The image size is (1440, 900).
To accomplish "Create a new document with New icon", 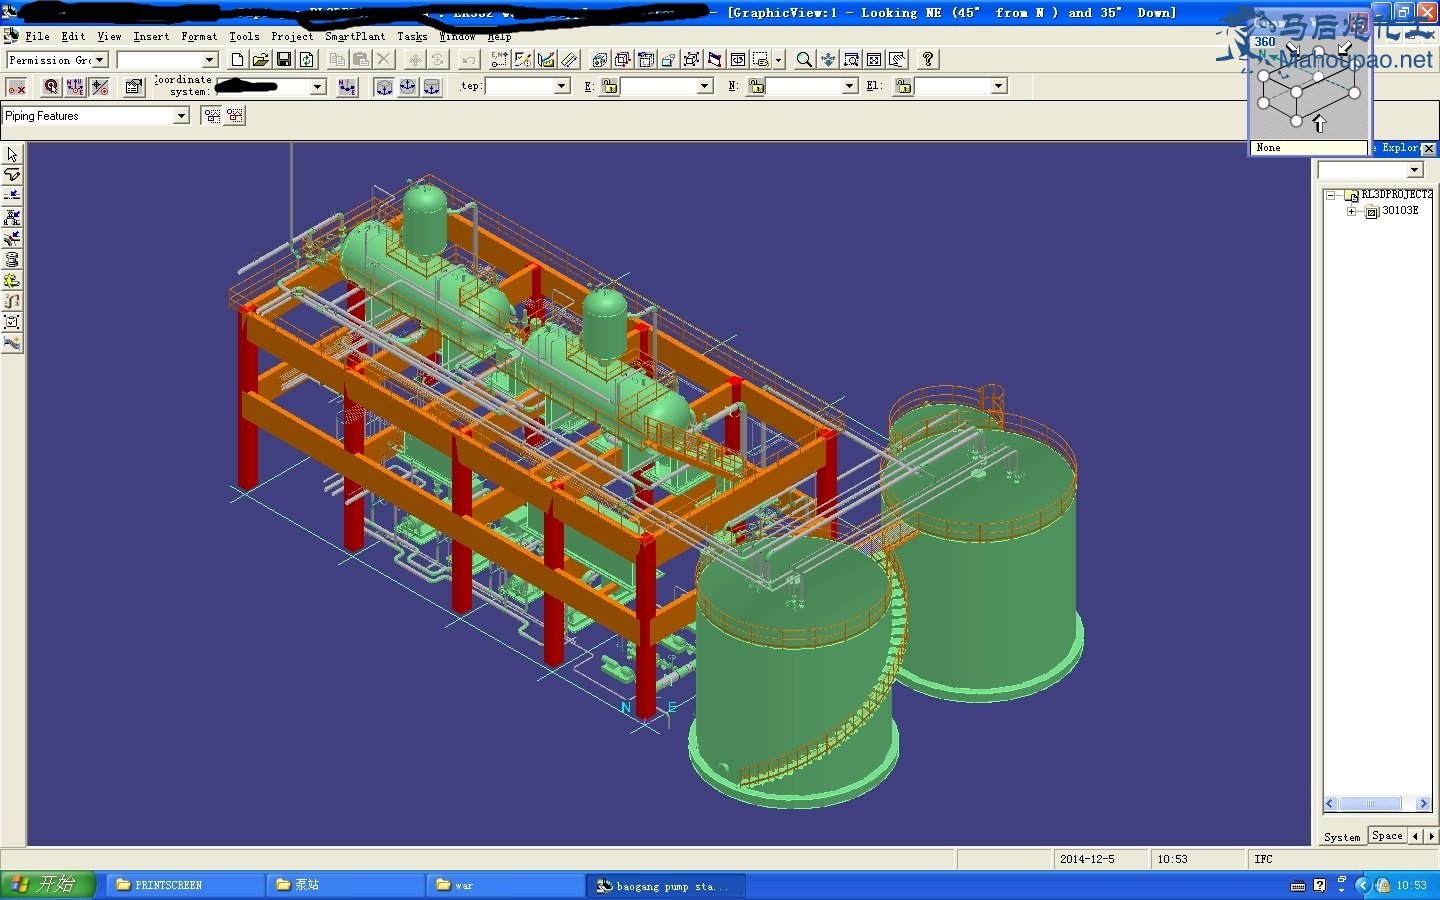I will [237, 60].
